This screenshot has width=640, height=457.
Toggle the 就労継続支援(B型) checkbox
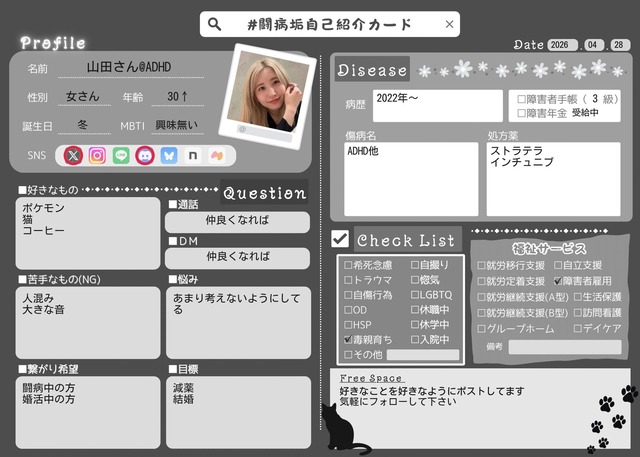tap(481, 313)
